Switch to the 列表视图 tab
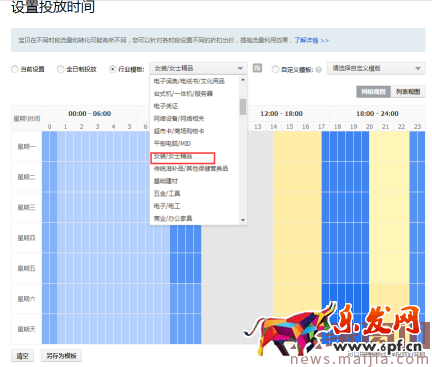432x367 pixels. pos(408,92)
